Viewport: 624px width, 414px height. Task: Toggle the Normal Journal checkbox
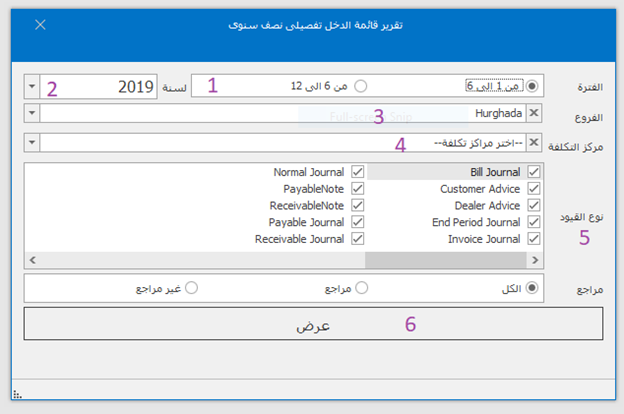pyautogui.click(x=357, y=172)
